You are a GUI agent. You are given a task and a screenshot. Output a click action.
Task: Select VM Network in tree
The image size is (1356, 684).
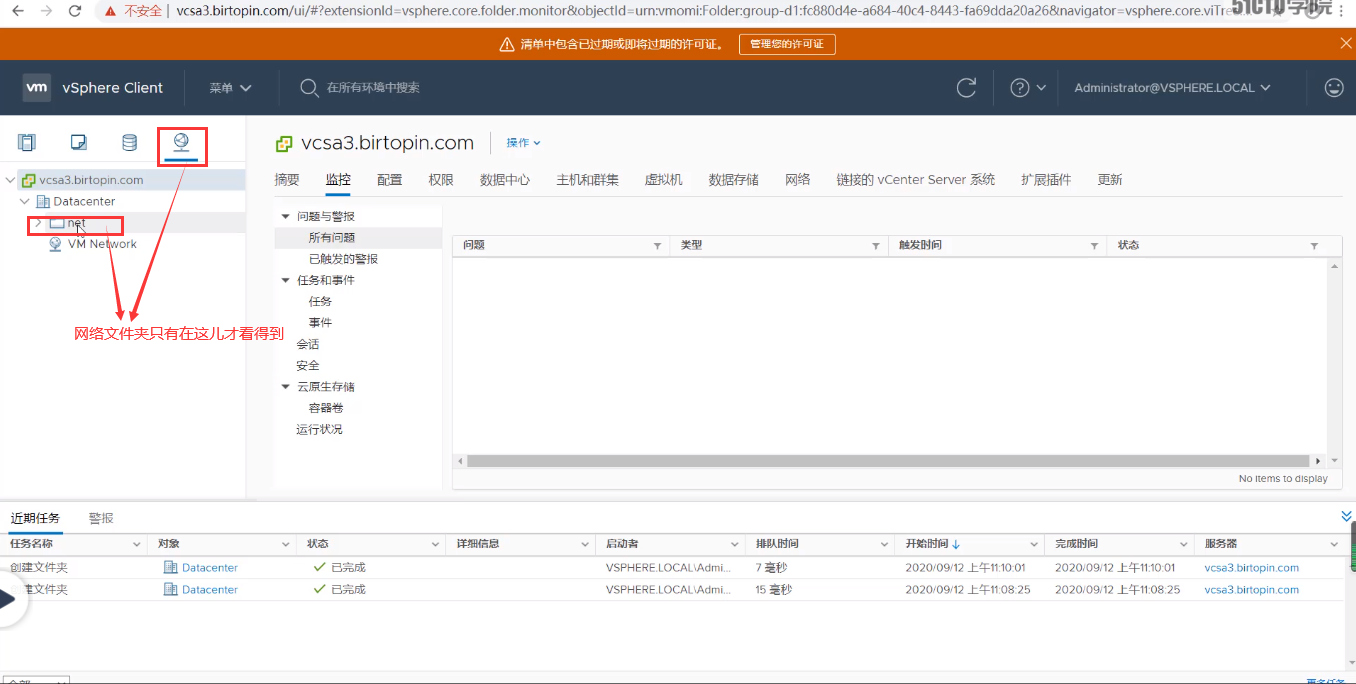[102, 244]
